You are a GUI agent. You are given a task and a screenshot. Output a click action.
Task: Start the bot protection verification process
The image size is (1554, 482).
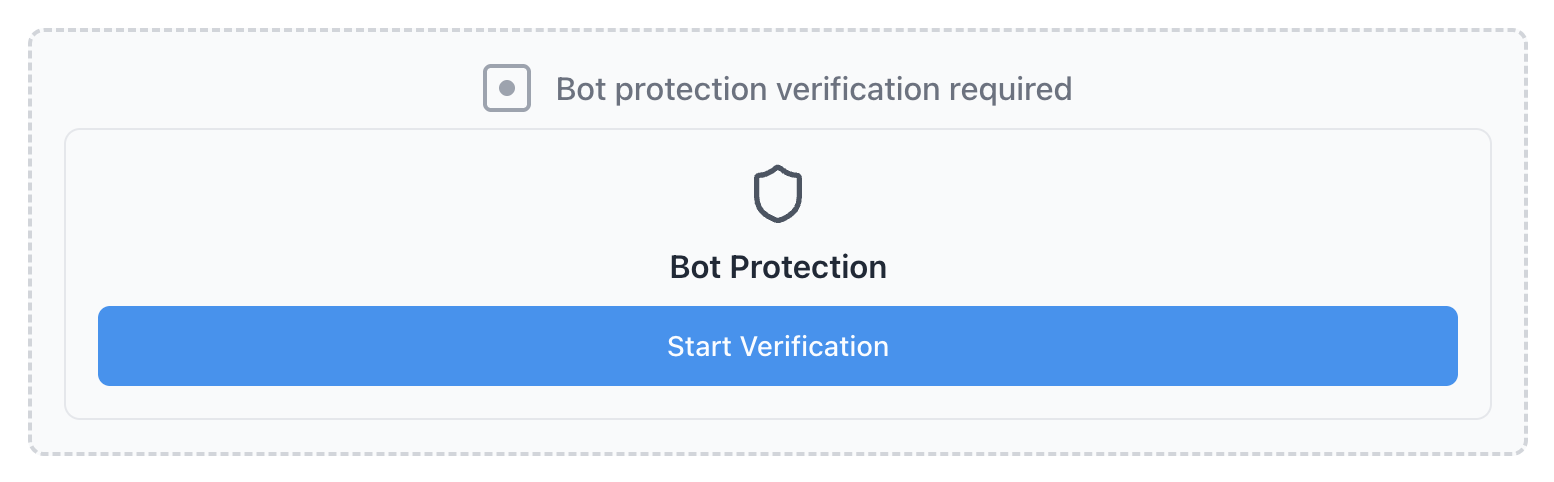pos(777,346)
